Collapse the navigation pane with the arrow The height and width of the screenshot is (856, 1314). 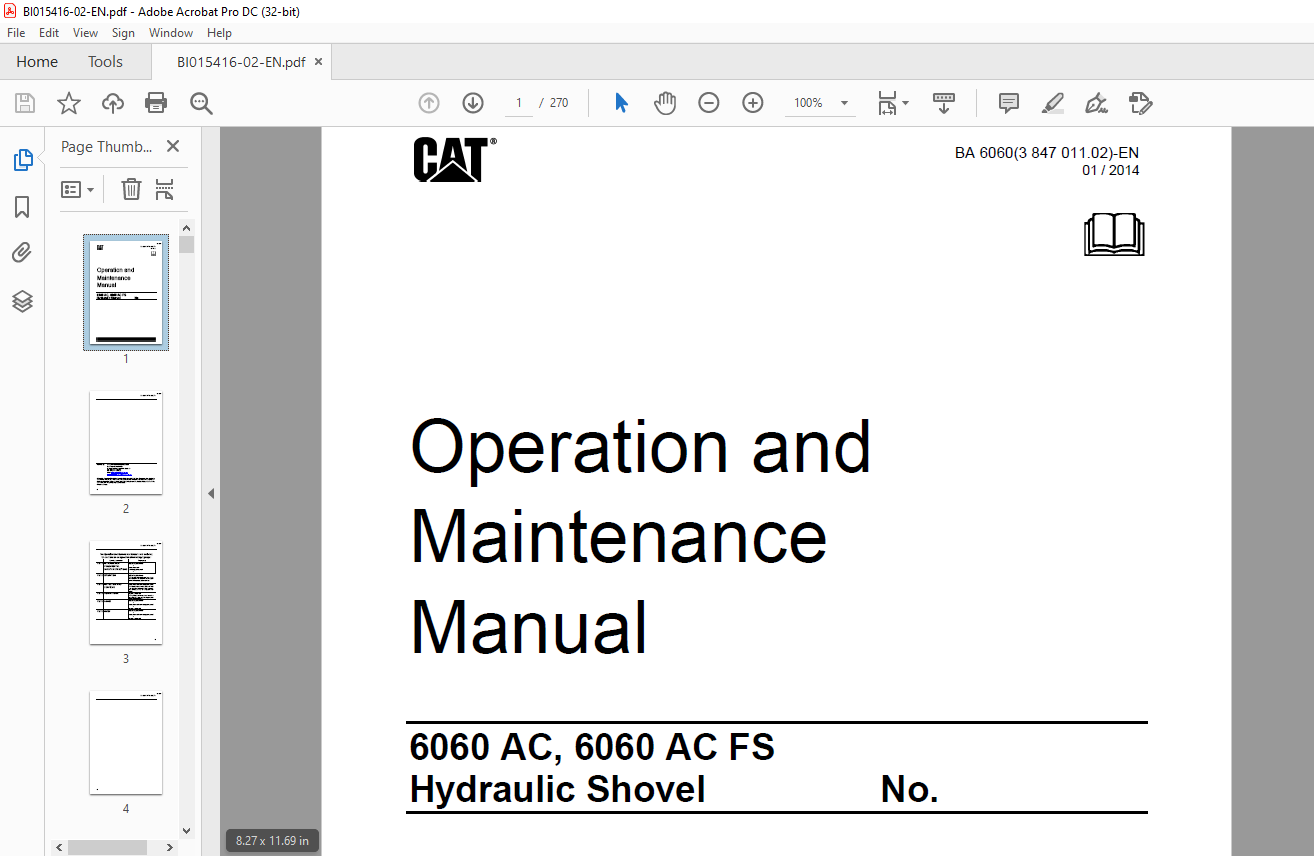click(x=211, y=493)
